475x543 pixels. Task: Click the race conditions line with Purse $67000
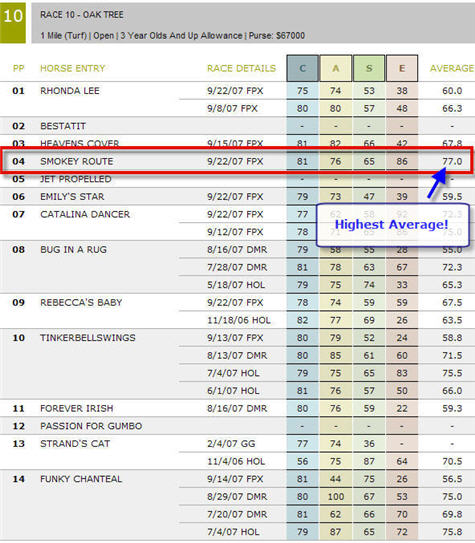coord(172,36)
